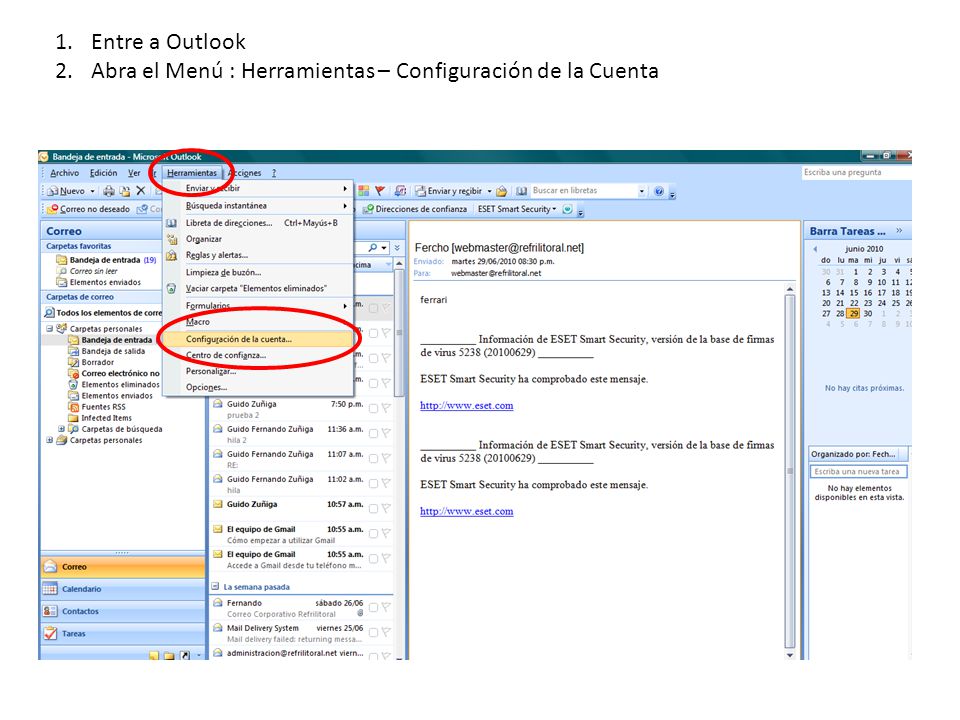This screenshot has height=720, width=960.
Task: Click the Nuevo toolbar button
Action: (x=67, y=191)
